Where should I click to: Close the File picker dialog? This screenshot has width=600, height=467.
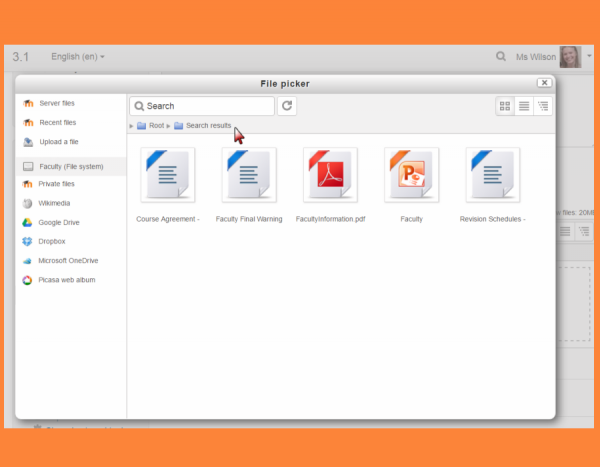(544, 83)
